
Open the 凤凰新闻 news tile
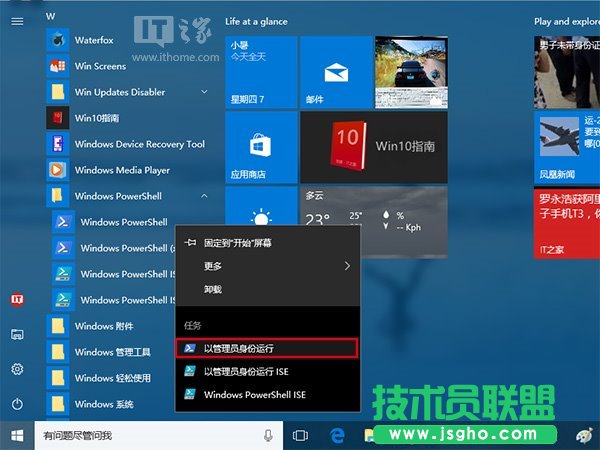(567, 147)
